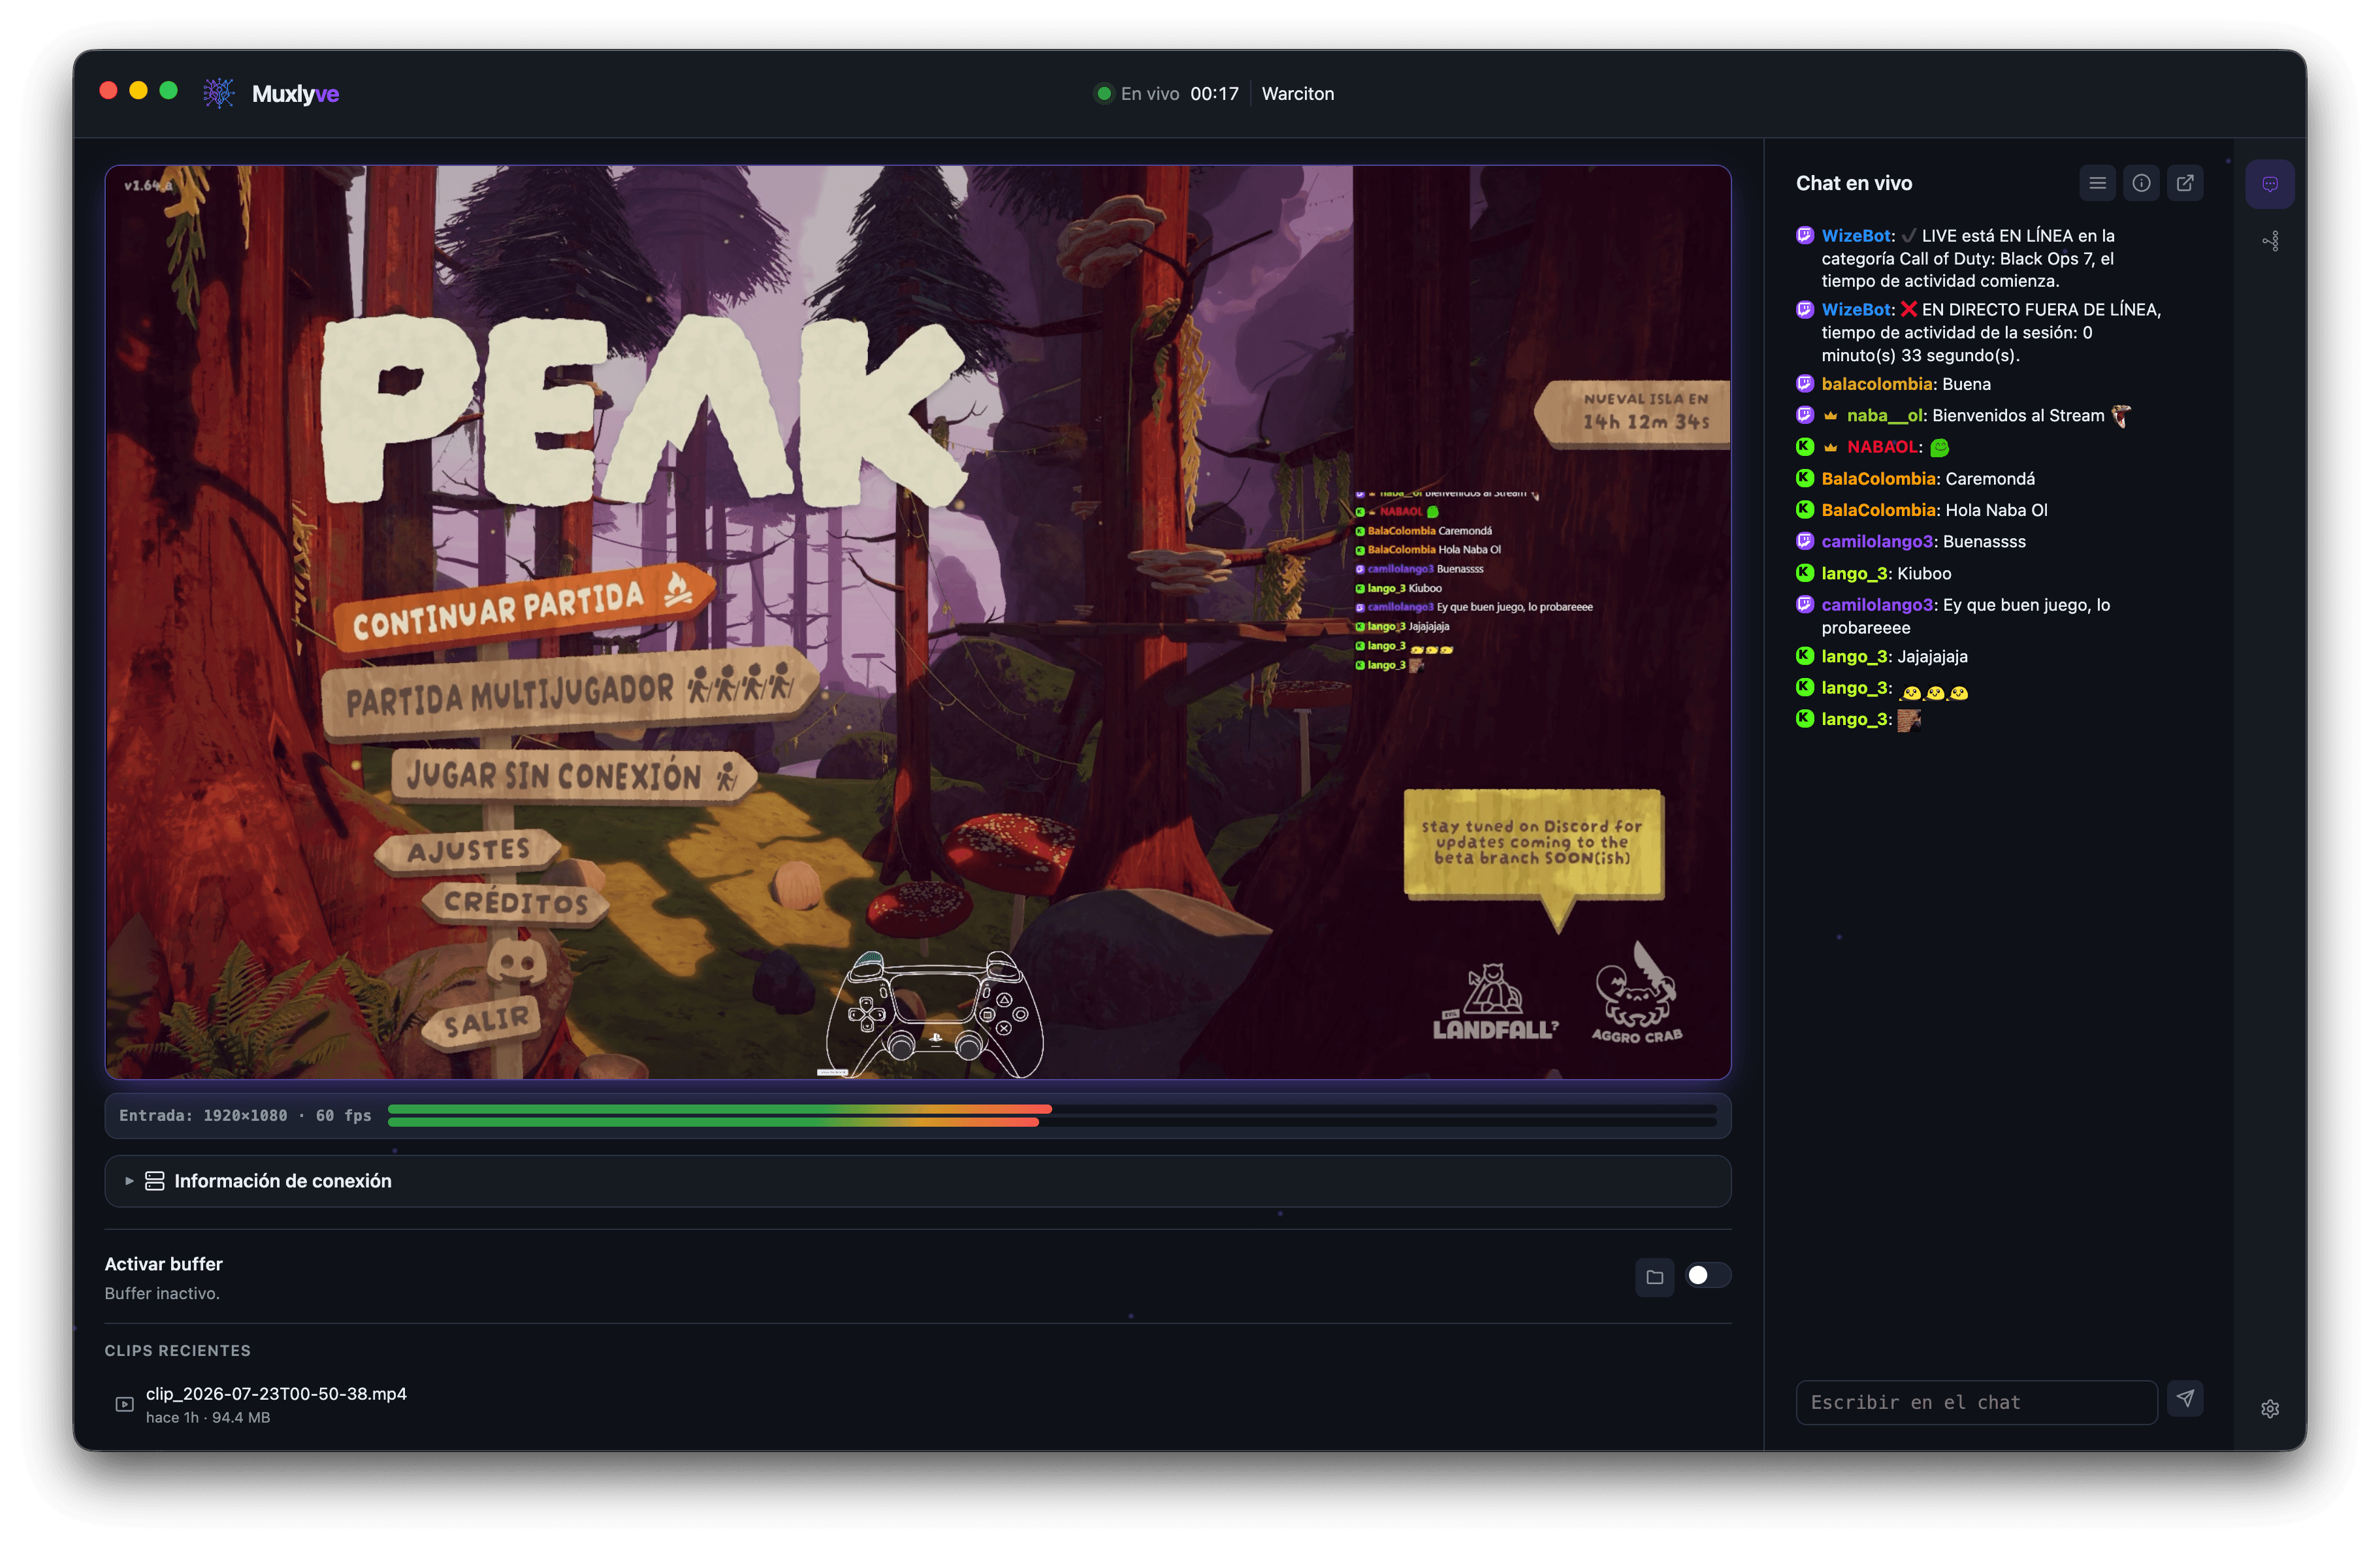2380x1548 pixels.
Task: Send the chat message with the paper plane
Action: pyautogui.click(x=2185, y=1399)
